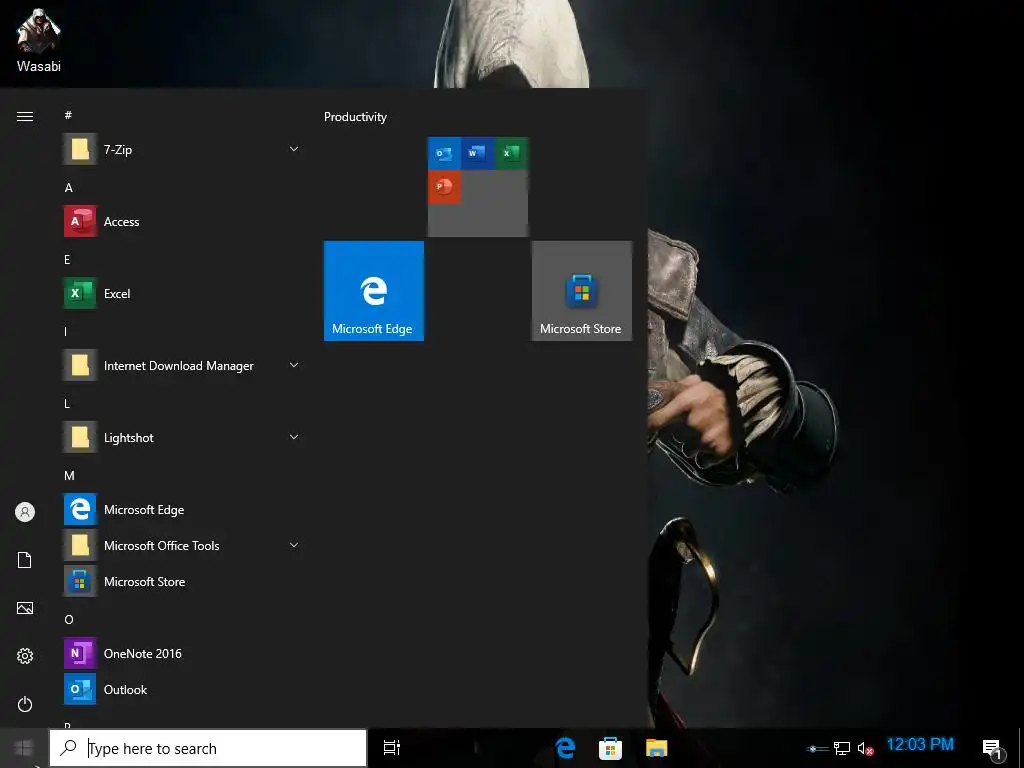The image size is (1024, 768).
Task: Jump to letter L section header
Action: [67, 404]
